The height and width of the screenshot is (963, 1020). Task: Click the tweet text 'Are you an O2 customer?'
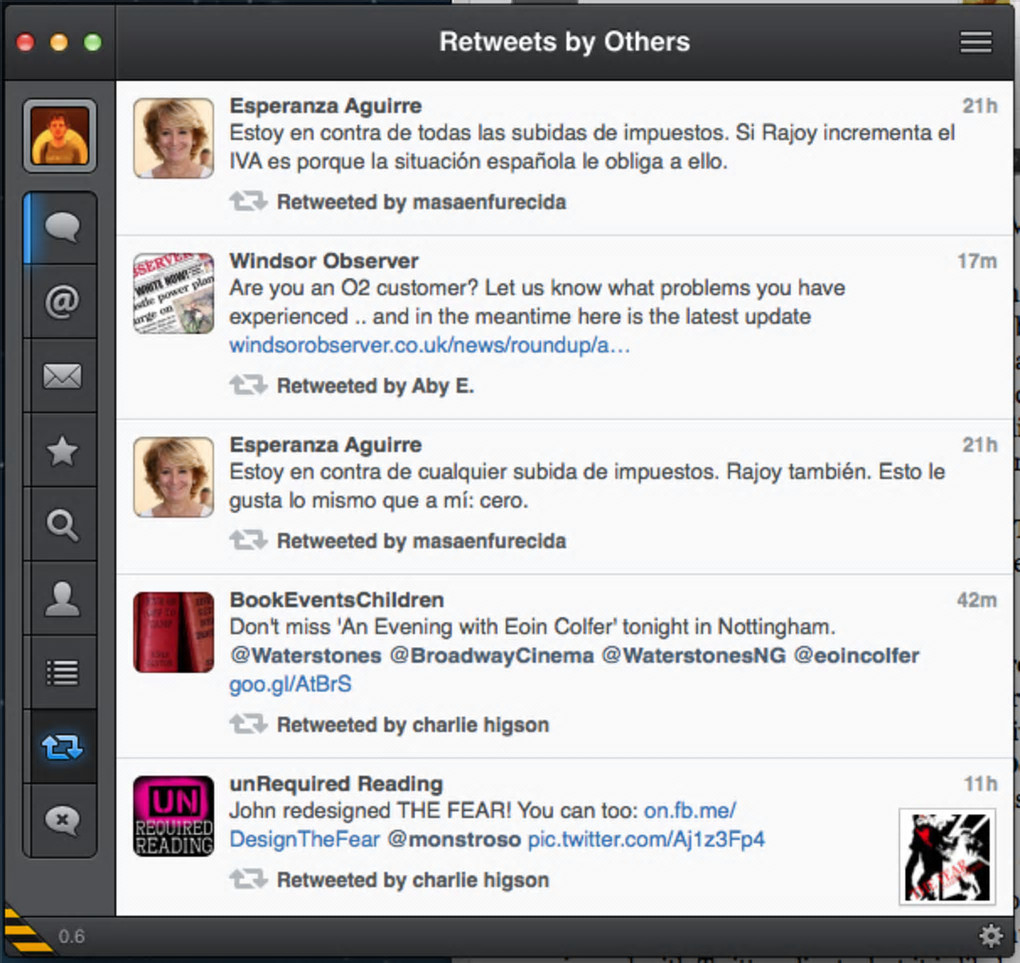click(x=354, y=288)
